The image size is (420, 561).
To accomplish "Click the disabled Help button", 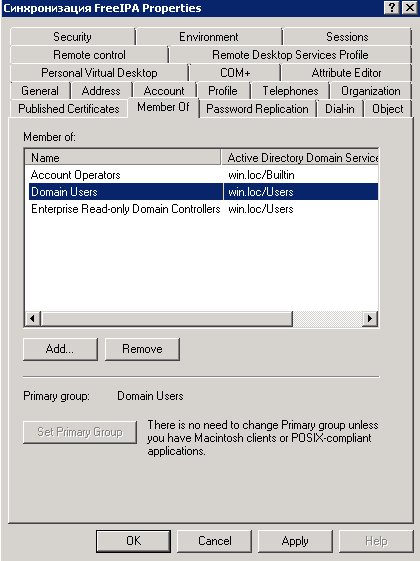I will click(x=376, y=541).
